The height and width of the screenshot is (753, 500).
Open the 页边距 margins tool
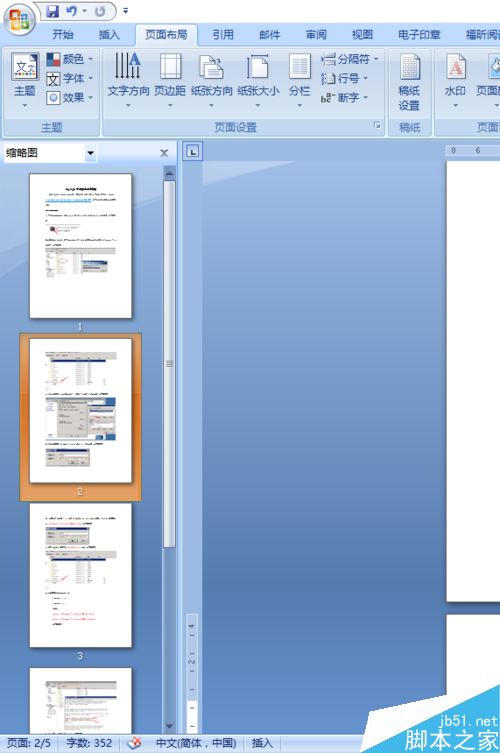click(170, 79)
